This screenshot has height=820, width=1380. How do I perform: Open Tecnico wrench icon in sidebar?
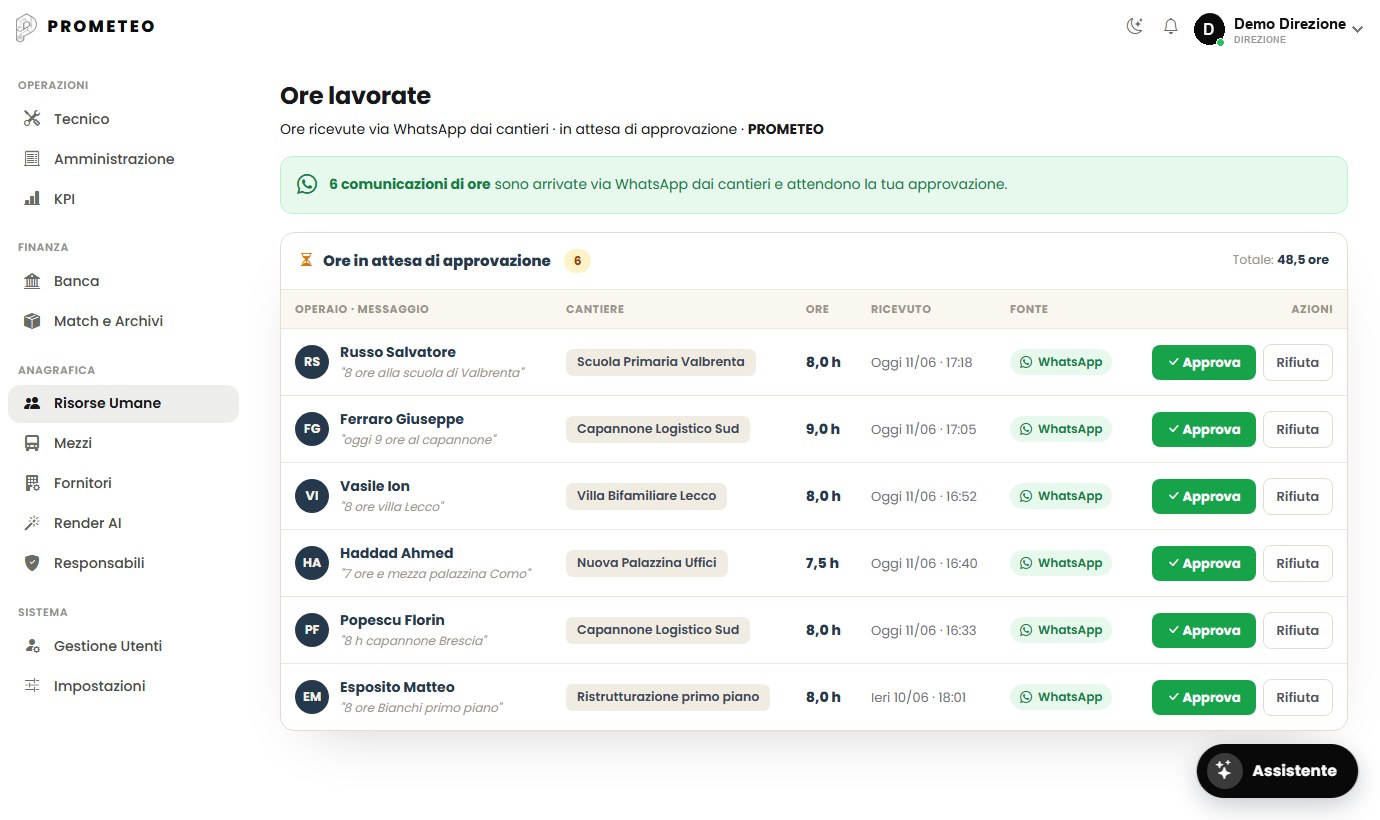click(32, 119)
